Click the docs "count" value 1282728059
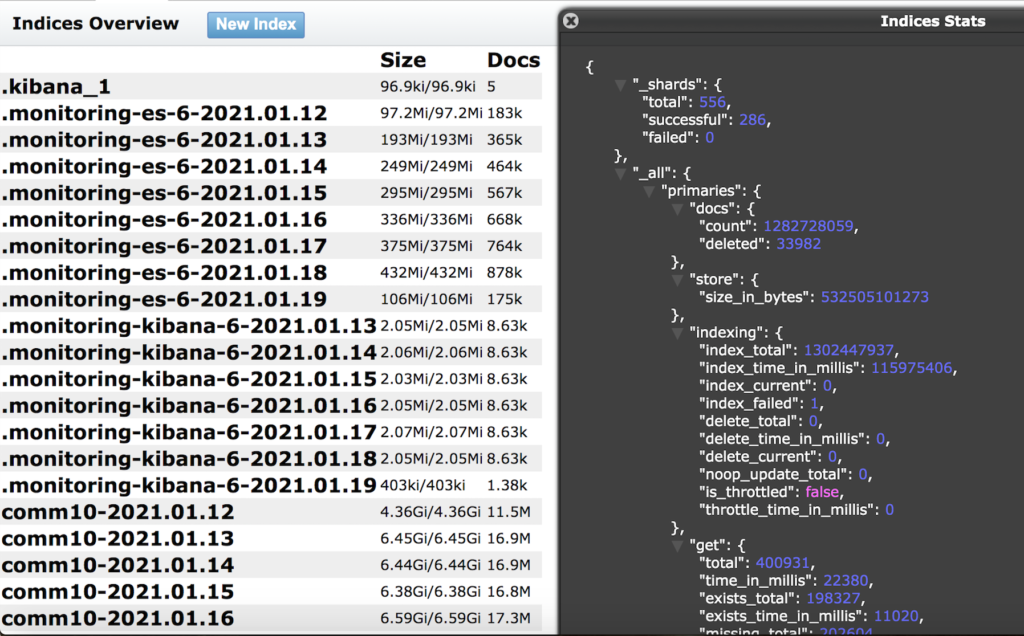Viewport: 1024px width, 636px height. 808,227
